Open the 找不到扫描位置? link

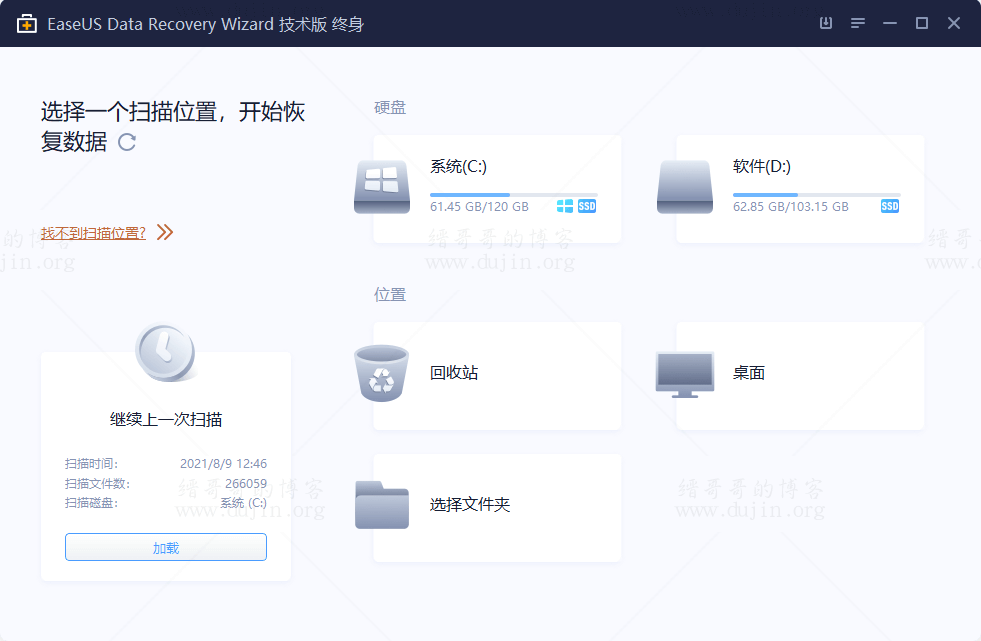pyautogui.click(x=93, y=233)
